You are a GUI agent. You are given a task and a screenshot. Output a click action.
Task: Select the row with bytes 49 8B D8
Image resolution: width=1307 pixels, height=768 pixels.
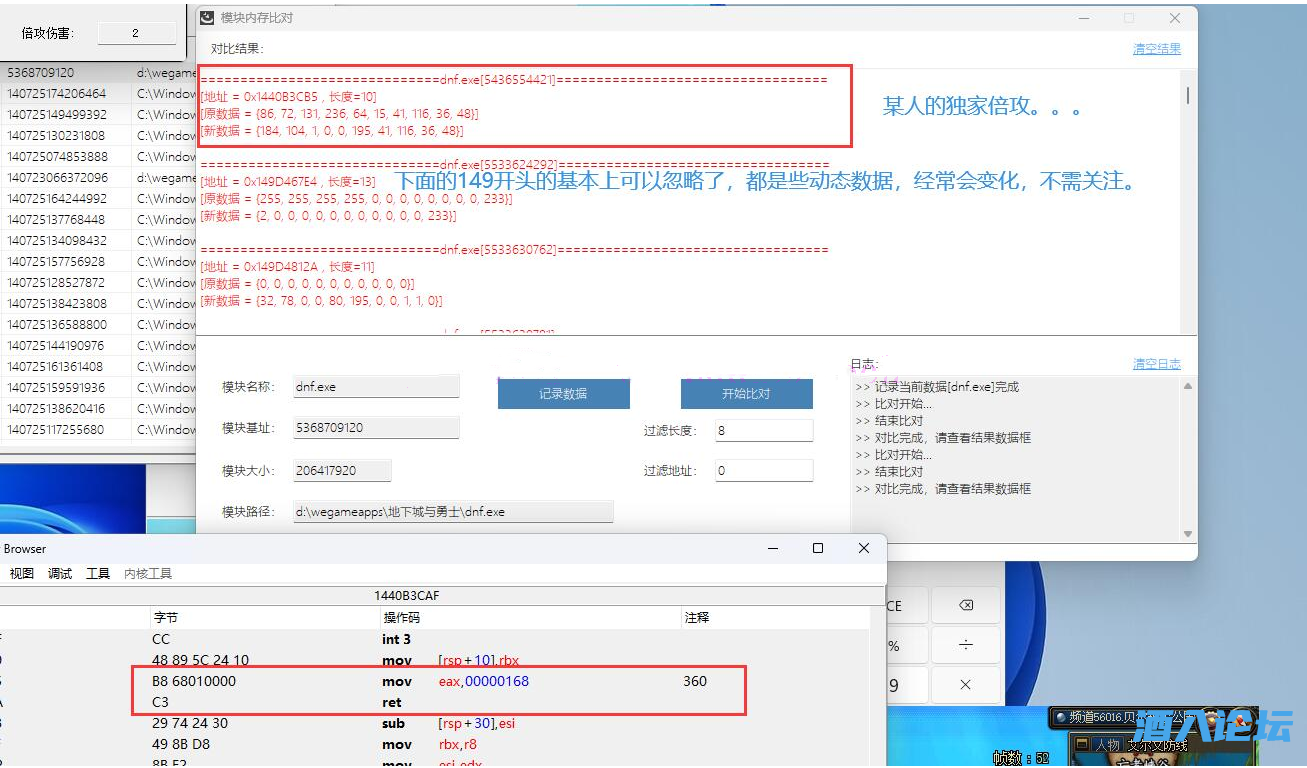pyautogui.click(x=435, y=744)
